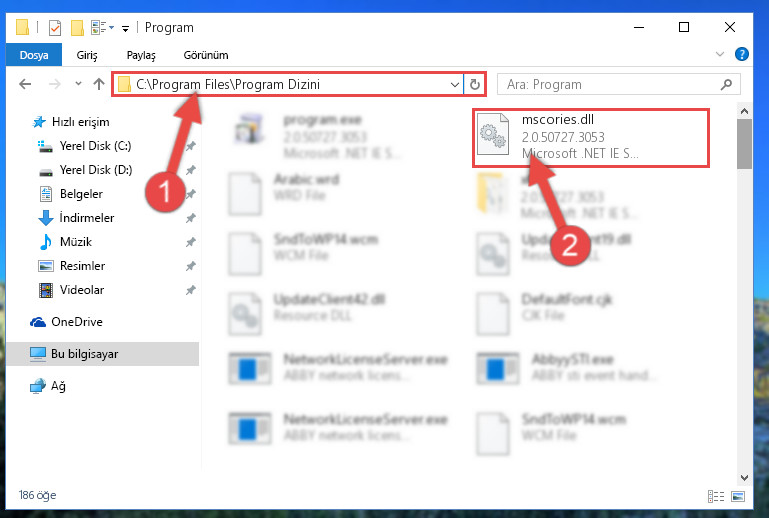Toggle pin for Müzik folder
The width and height of the screenshot is (769, 518).
click(190, 242)
